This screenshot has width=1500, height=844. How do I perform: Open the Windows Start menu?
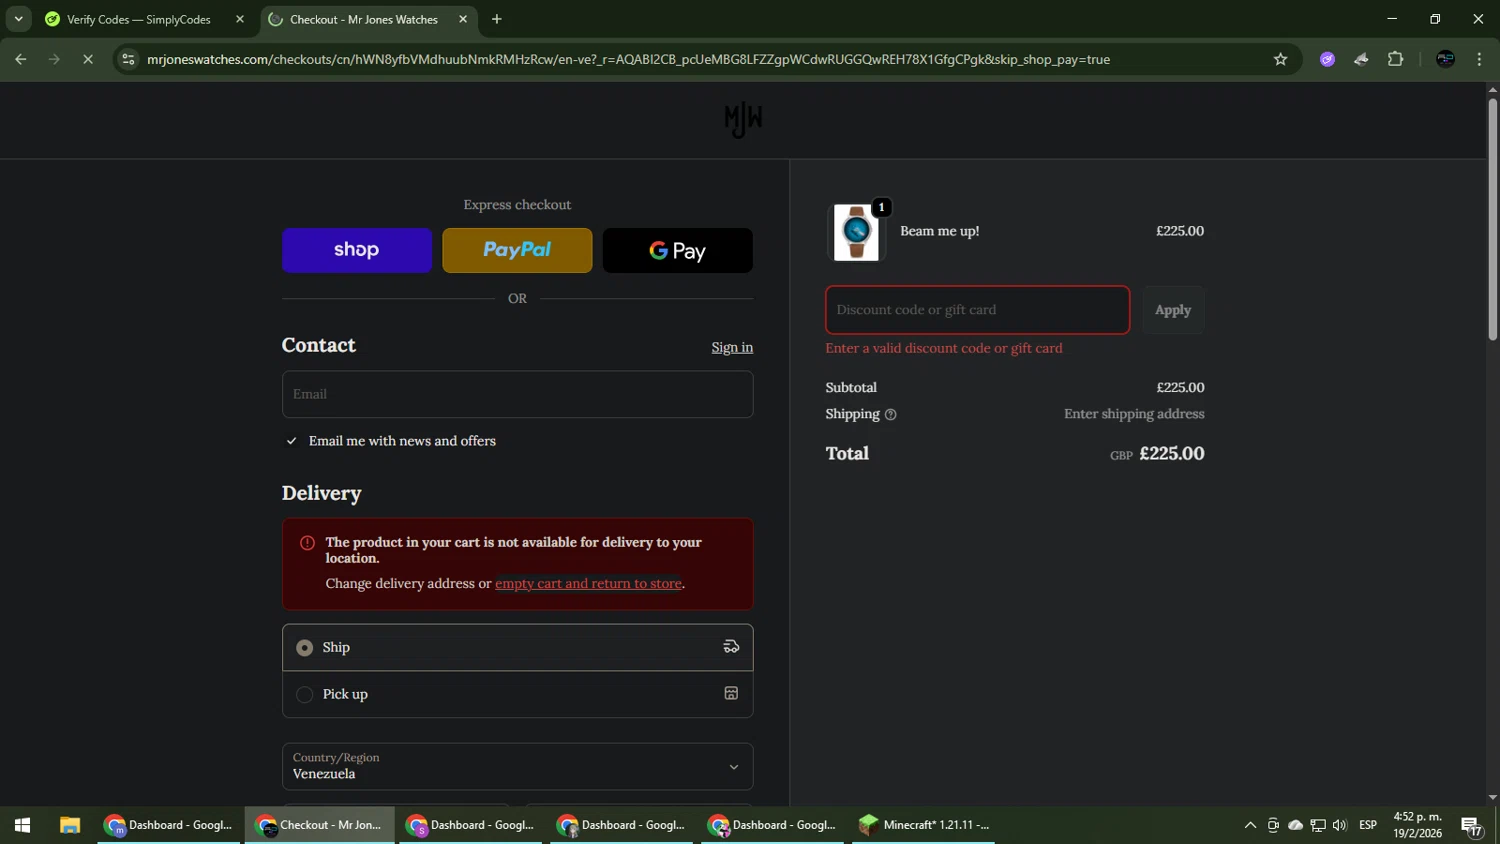(22, 825)
